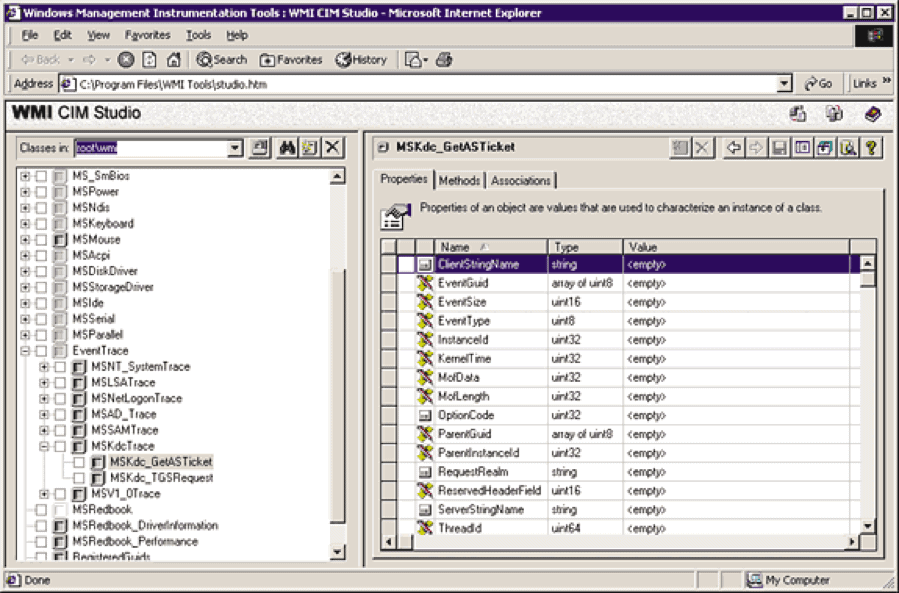Click the Add class icon in left pane
899x593 pixels.
[310, 148]
